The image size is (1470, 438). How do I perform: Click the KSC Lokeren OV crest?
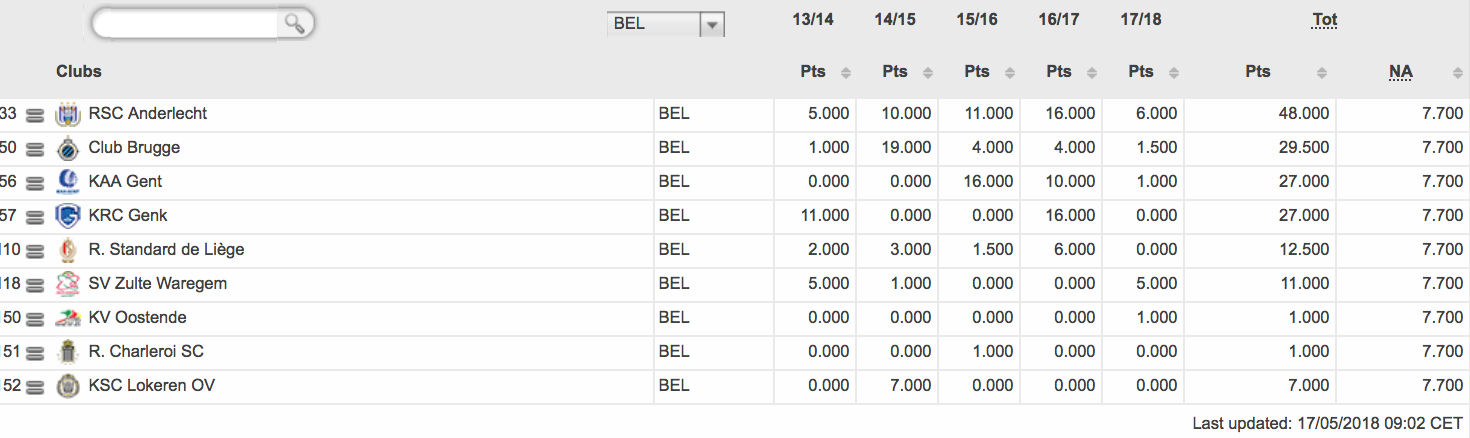tap(68, 386)
